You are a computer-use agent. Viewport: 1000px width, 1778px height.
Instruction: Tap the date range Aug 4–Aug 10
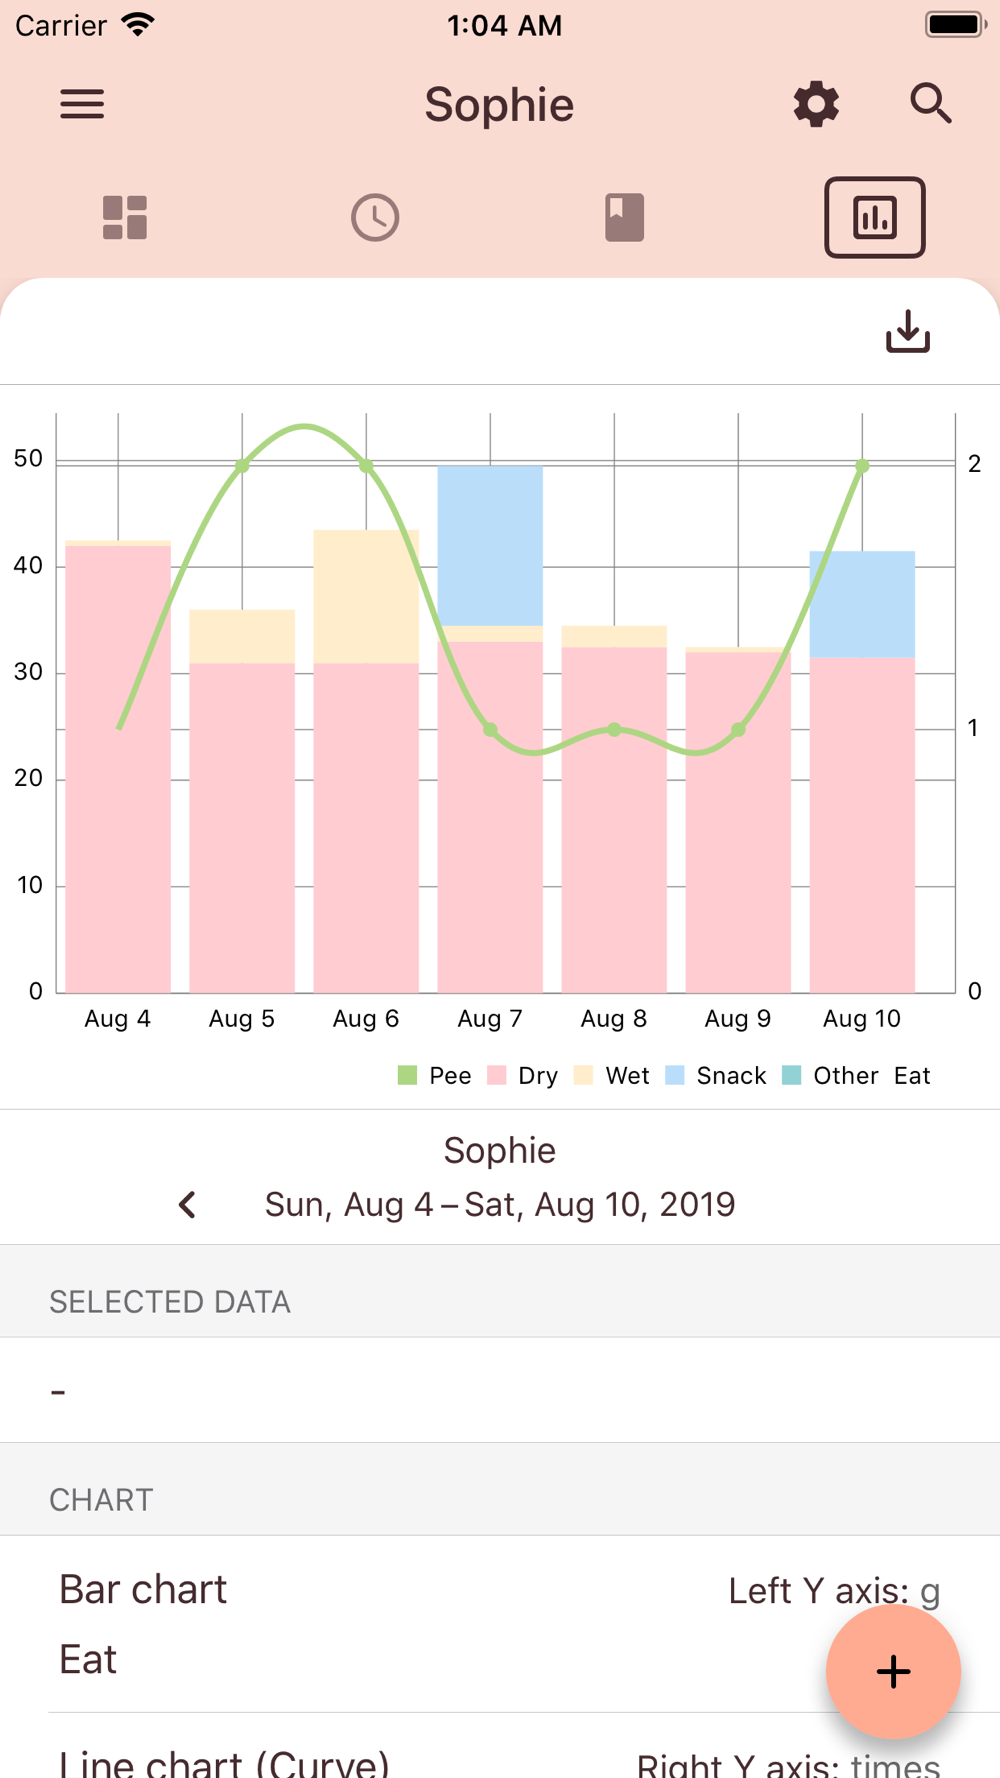pyautogui.click(x=500, y=1204)
